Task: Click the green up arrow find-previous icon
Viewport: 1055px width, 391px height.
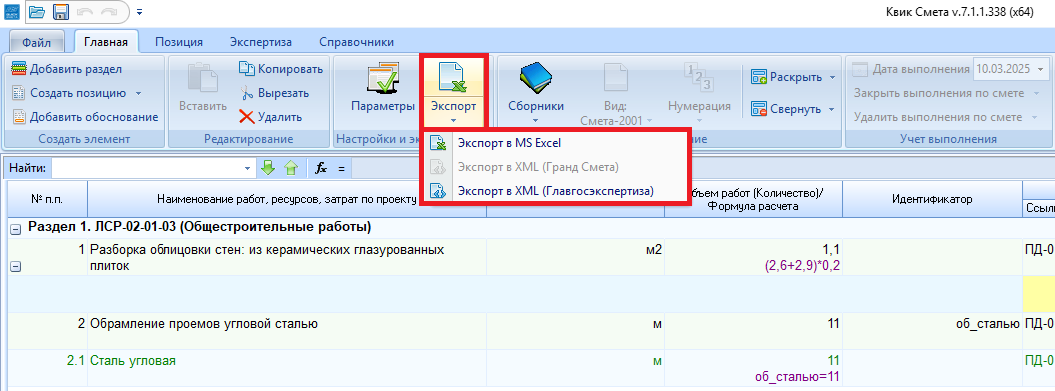Action: [291, 168]
